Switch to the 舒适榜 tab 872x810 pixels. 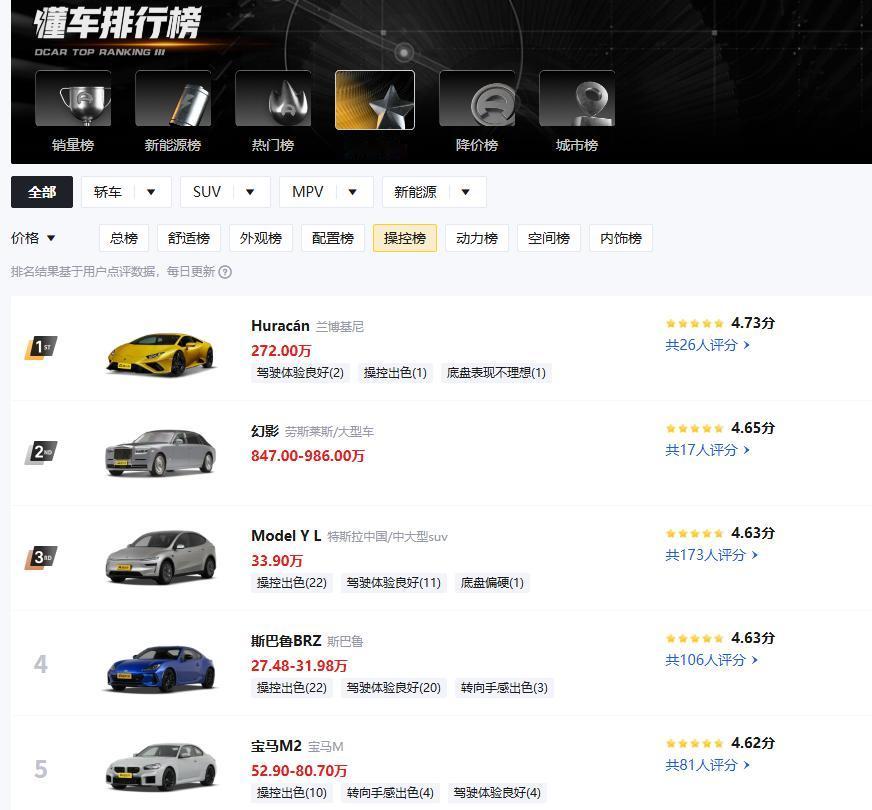pos(189,238)
